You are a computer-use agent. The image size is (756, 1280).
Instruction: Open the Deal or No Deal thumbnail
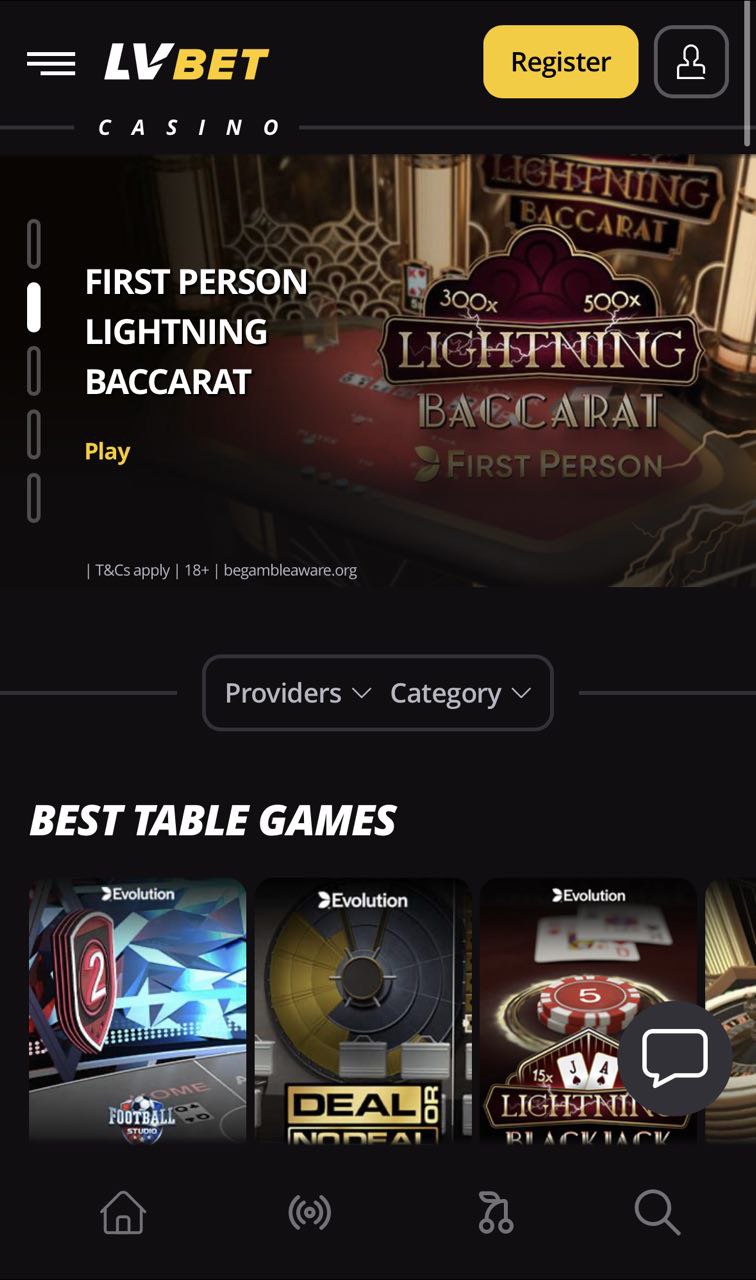pyautogui.click(x=363, y=1010)
